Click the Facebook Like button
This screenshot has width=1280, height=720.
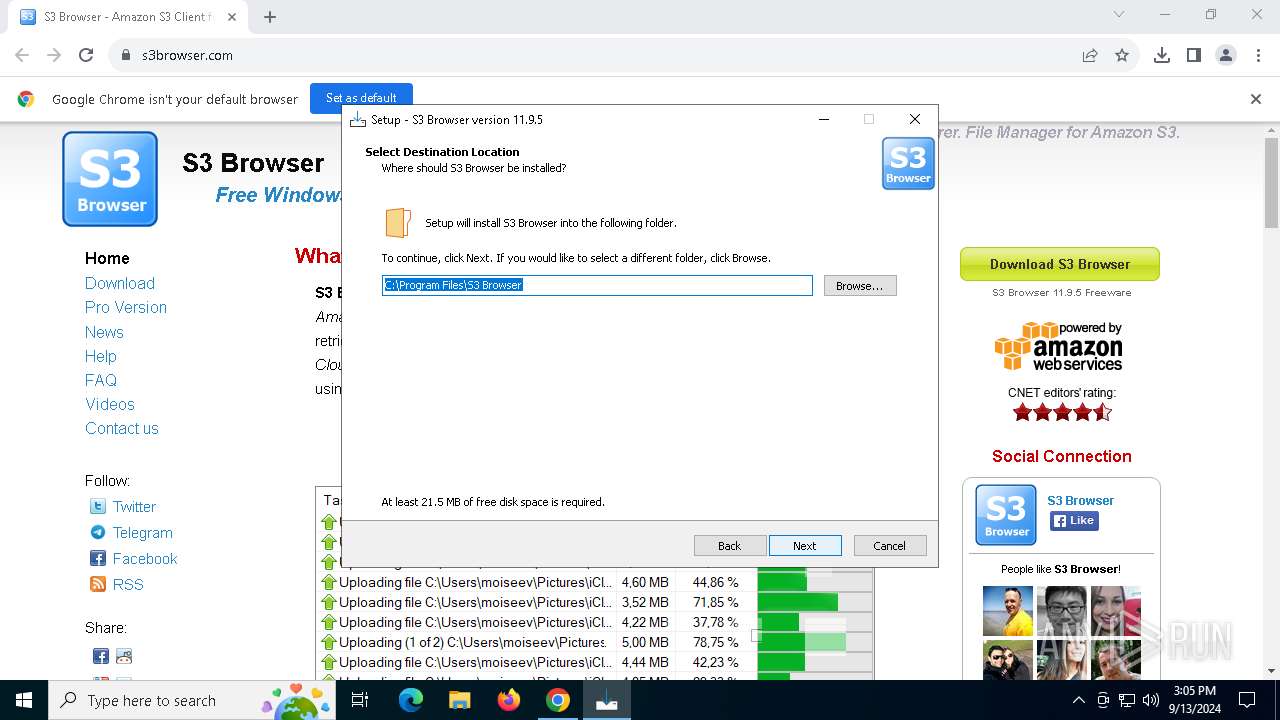1074,521
